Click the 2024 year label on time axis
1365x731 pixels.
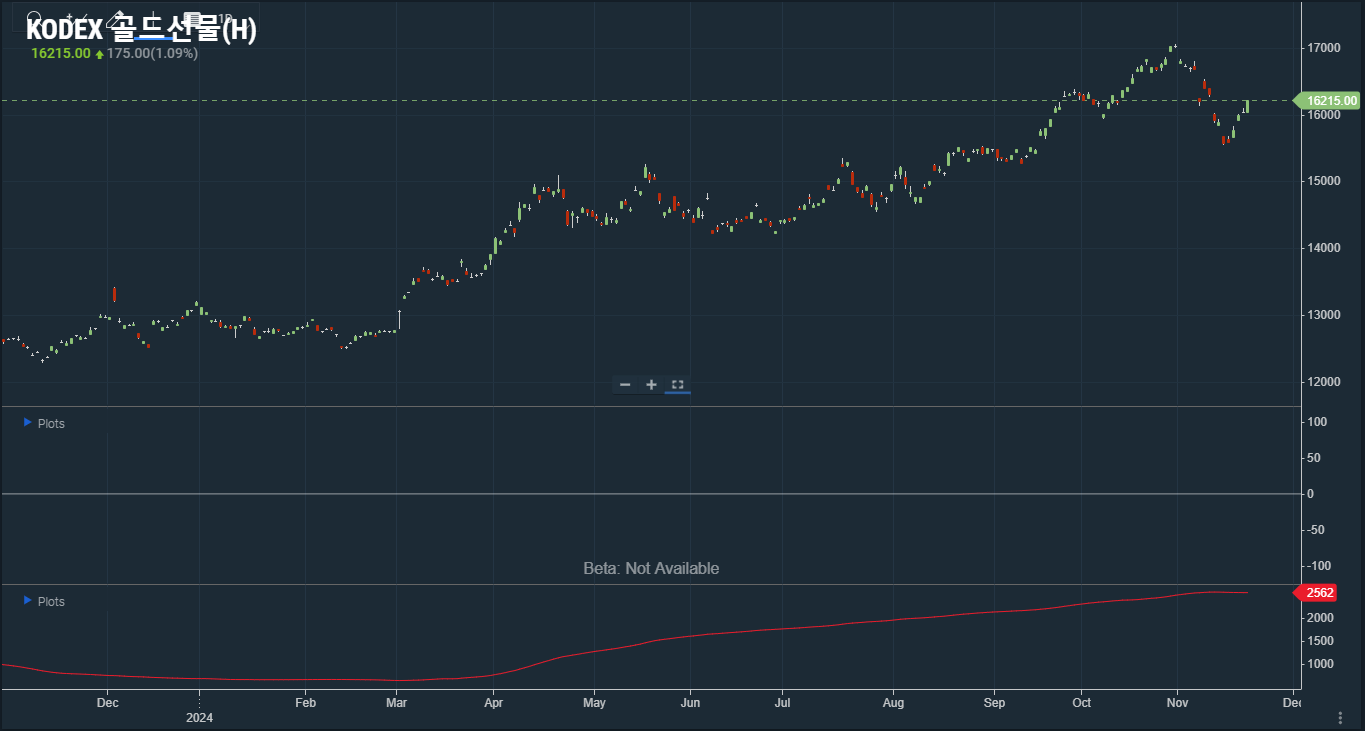click(x=199, y=717)
